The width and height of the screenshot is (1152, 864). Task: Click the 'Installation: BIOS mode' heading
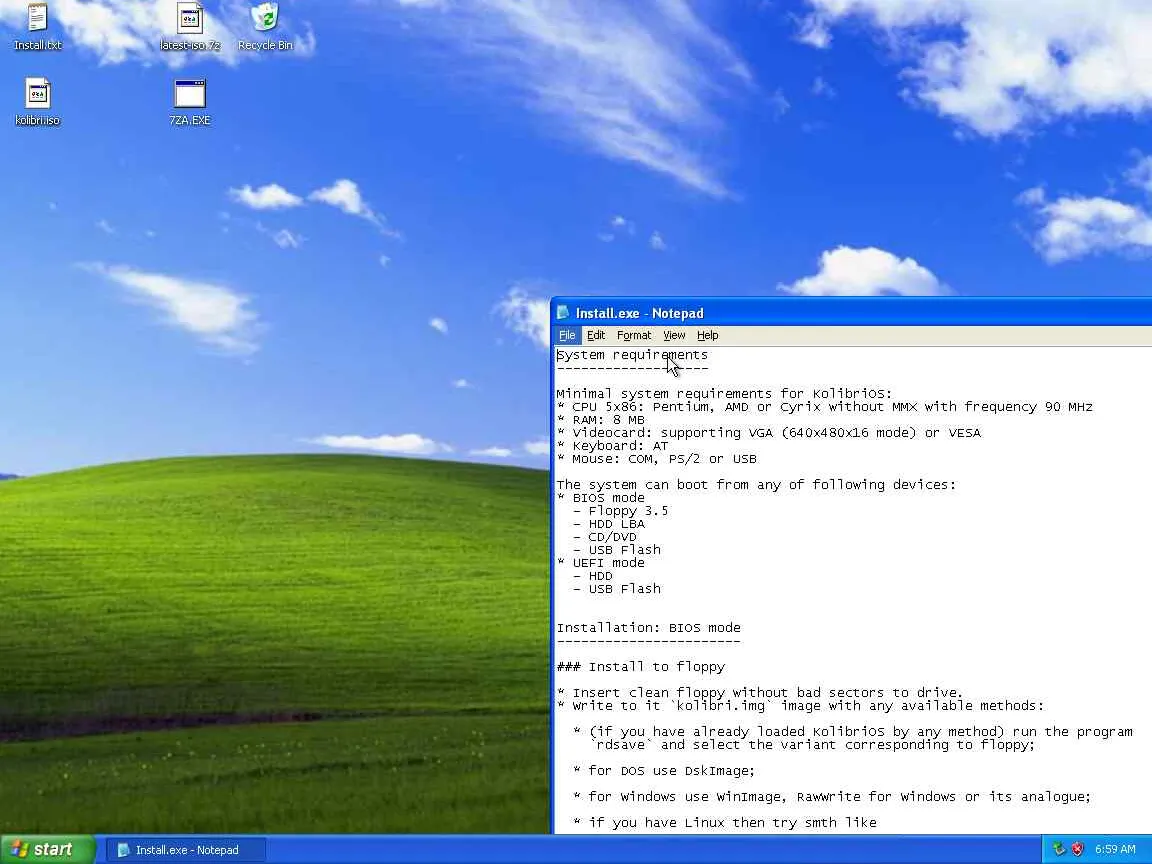(648, 628)
